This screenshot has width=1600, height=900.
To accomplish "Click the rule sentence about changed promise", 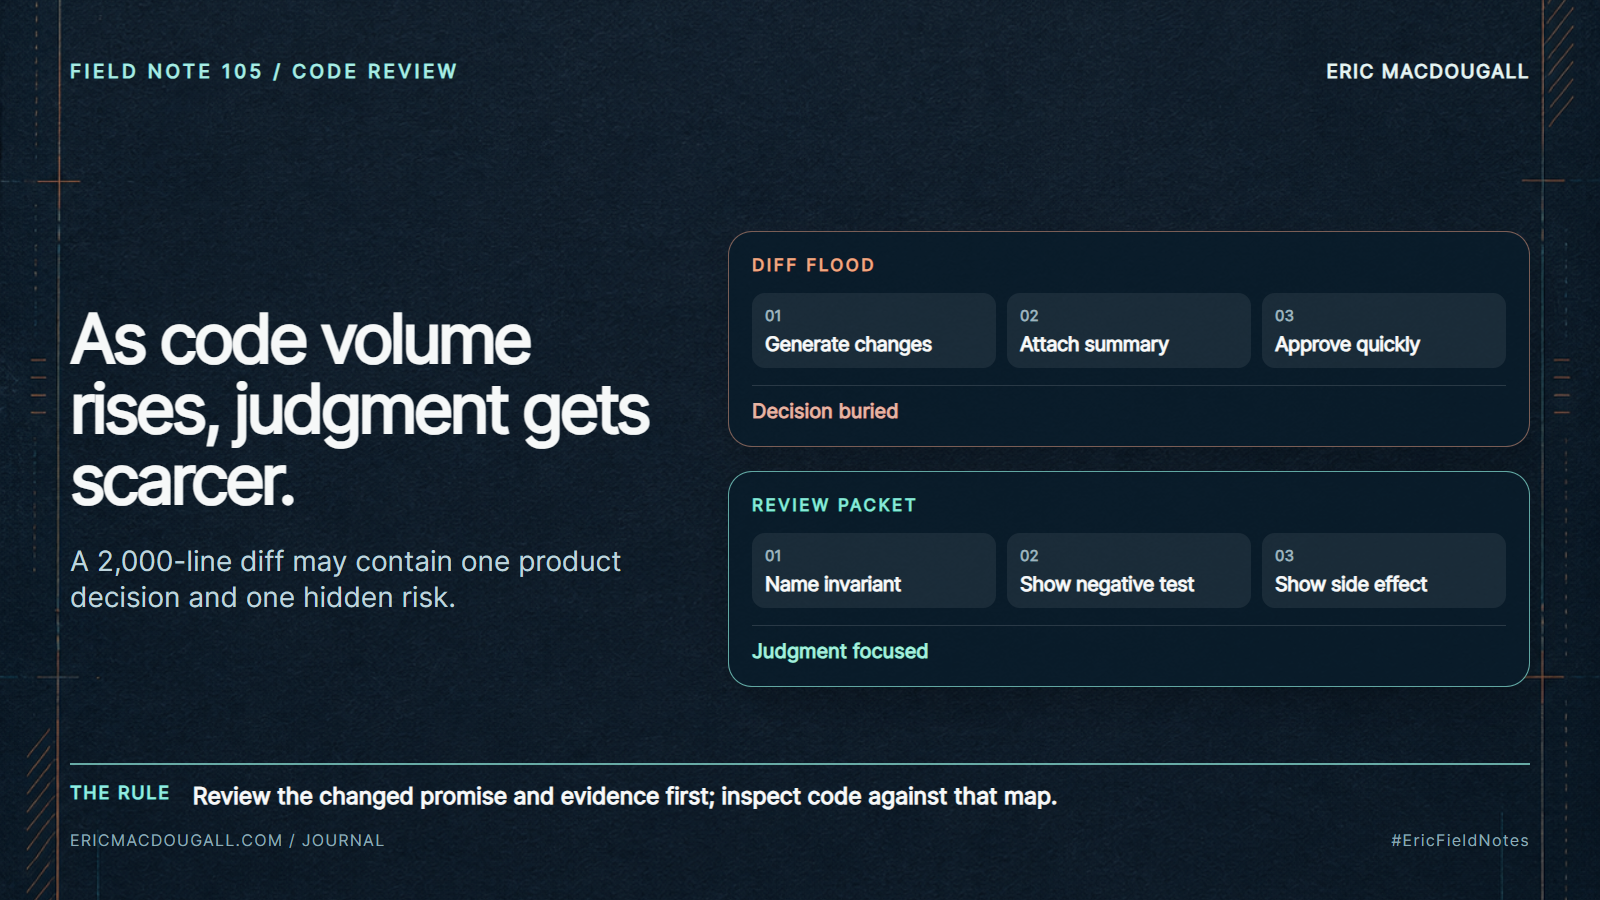I will 625,796.
